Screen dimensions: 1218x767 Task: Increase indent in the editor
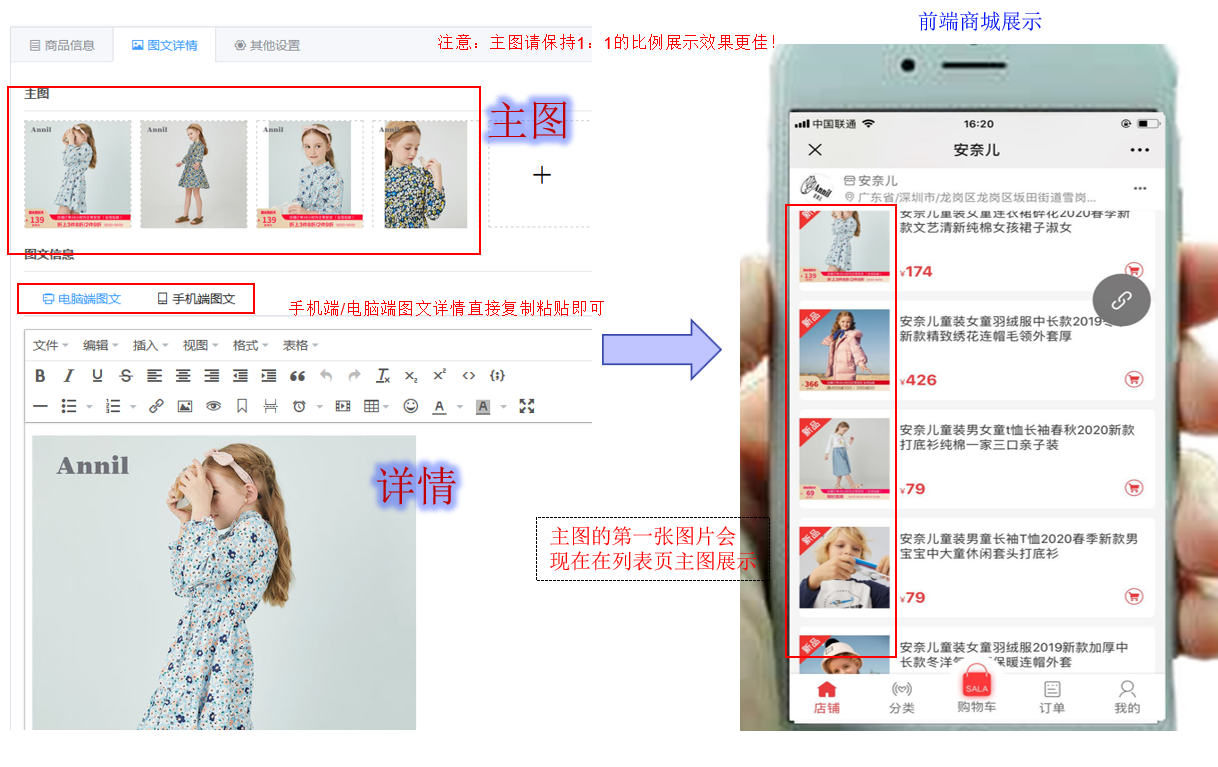pyautogui.click(x=268, y=376)
